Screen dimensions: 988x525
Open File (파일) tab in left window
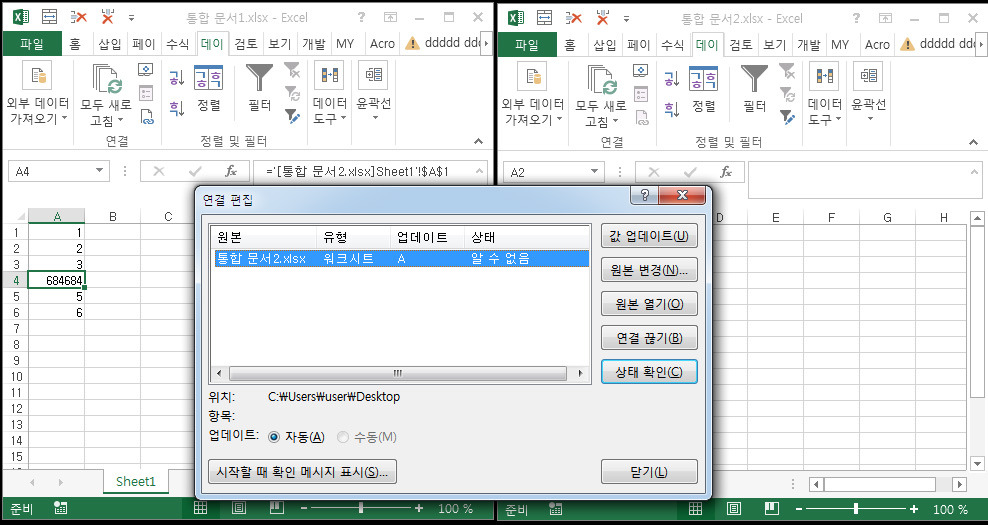point(32,44)
